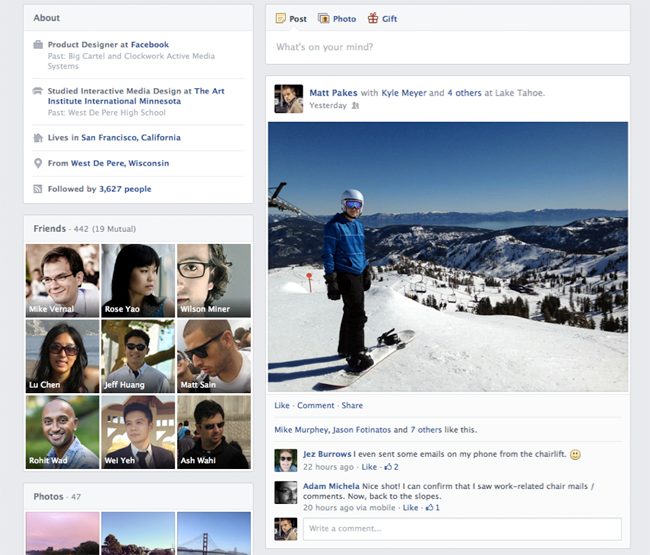This screenshot has height=555, width=650.
Task: Open the 7 others likes link
Action: pos(426,430)
